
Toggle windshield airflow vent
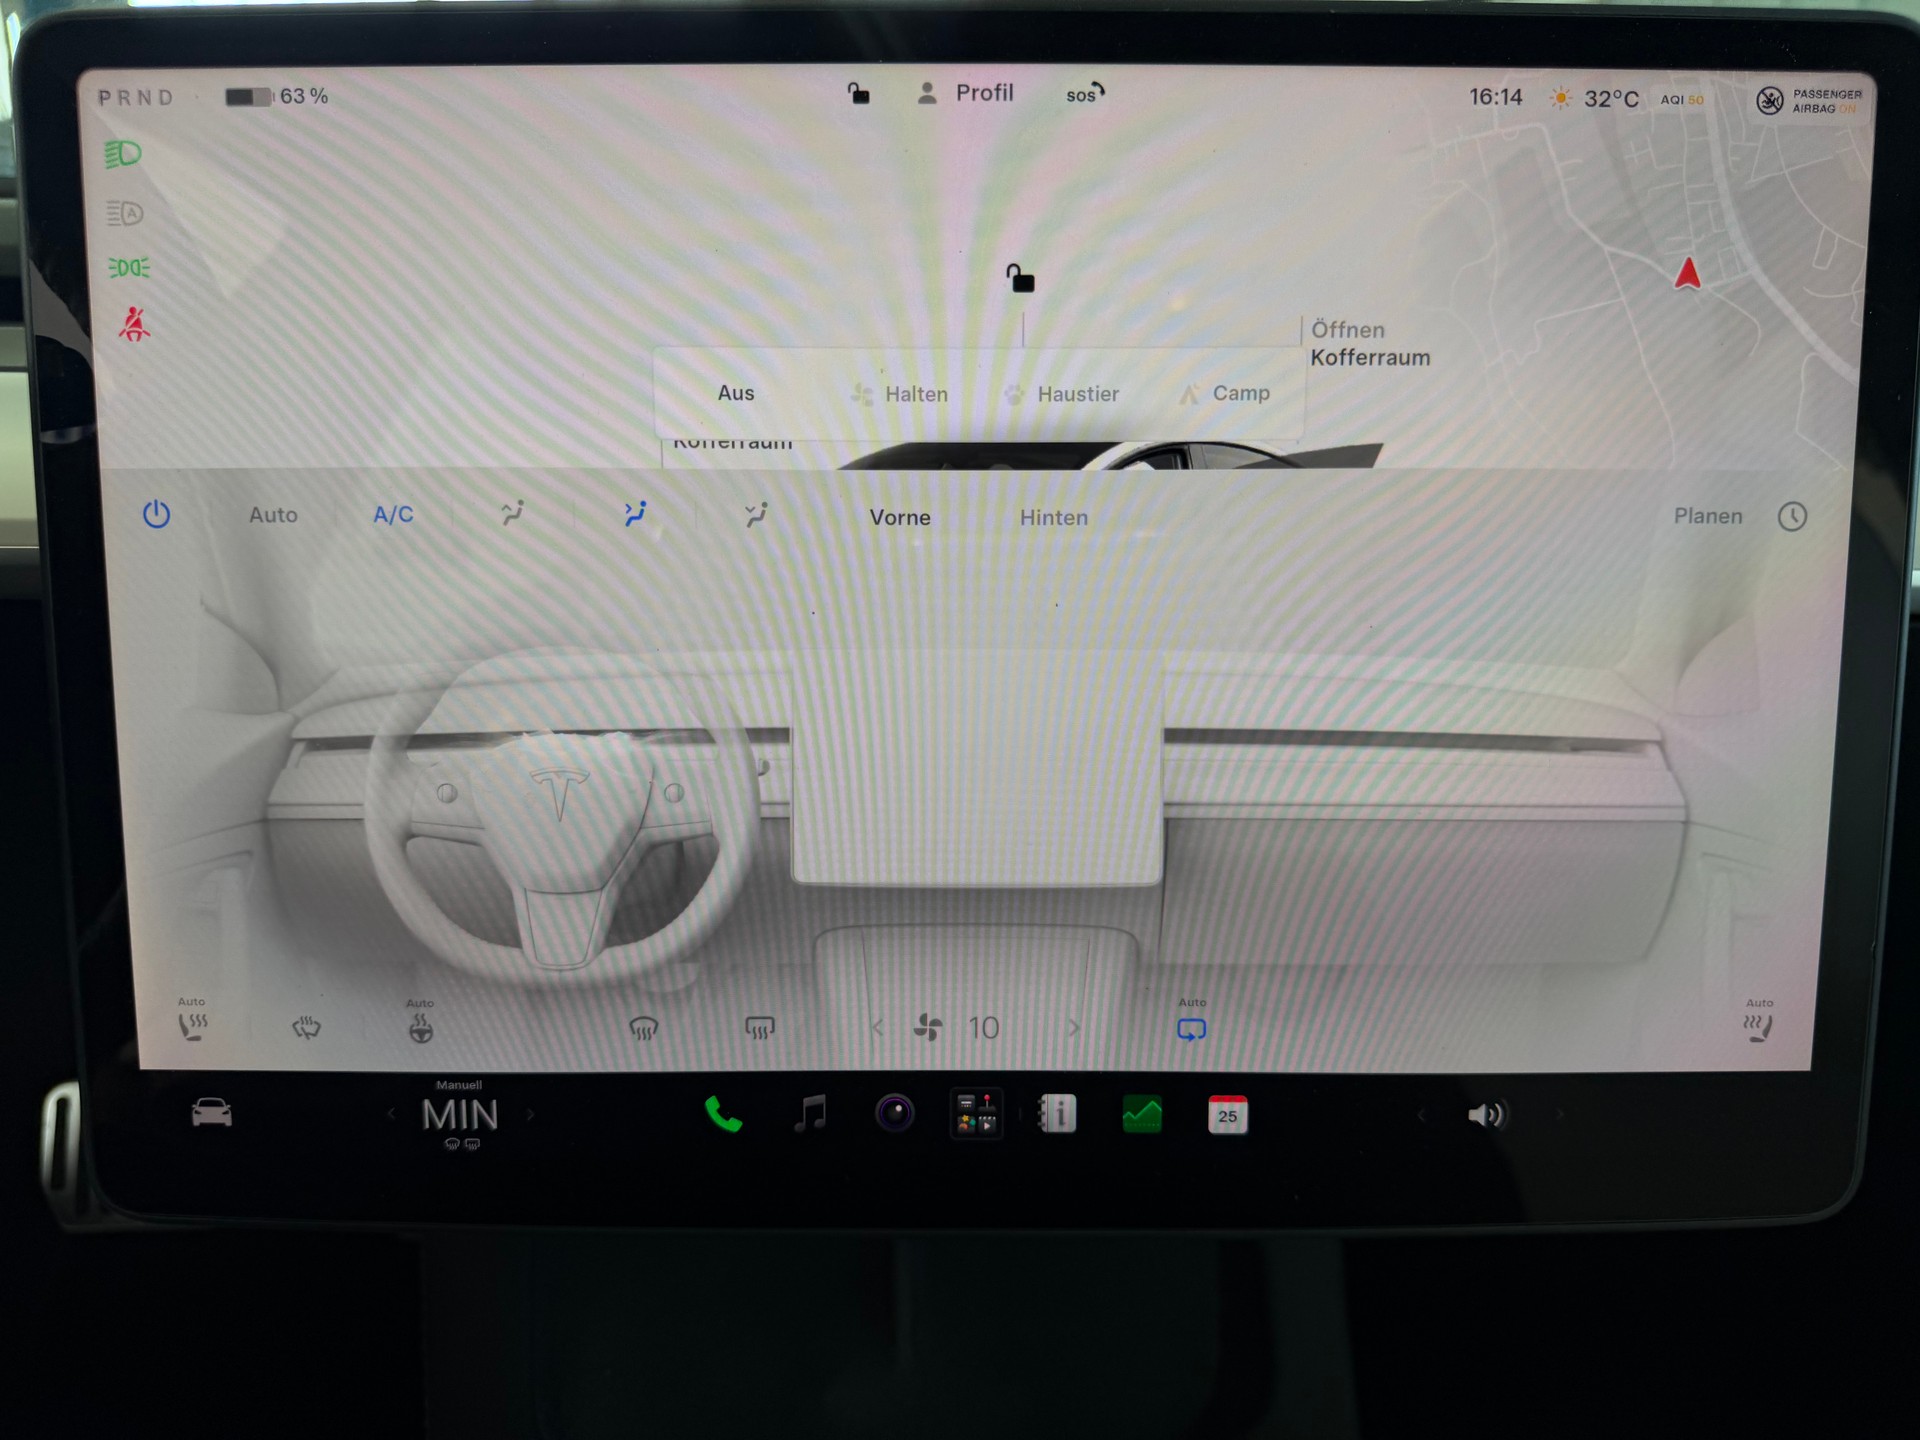513,514
